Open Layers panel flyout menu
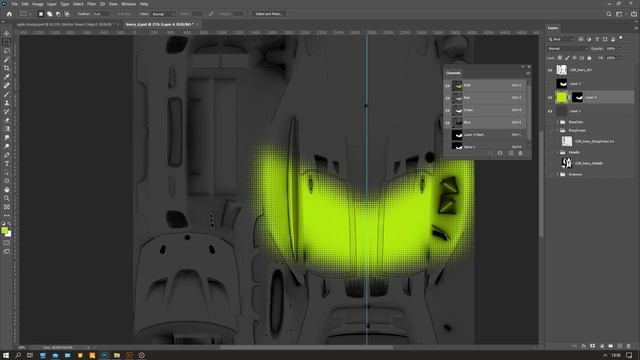This screenshot has height=360, width=640. [x=636, y=28]
